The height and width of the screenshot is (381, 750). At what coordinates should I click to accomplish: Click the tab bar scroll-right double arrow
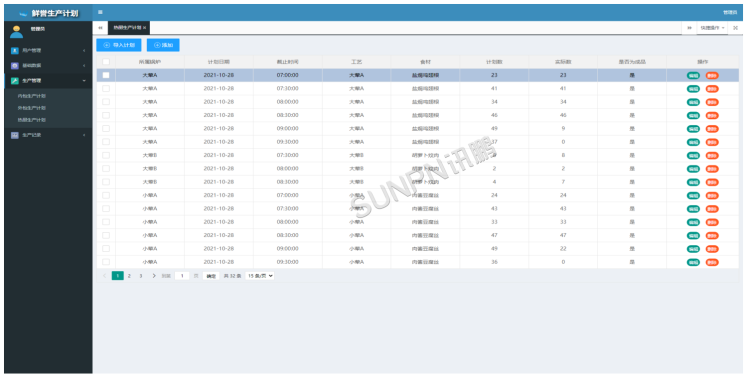click(689, 28)
